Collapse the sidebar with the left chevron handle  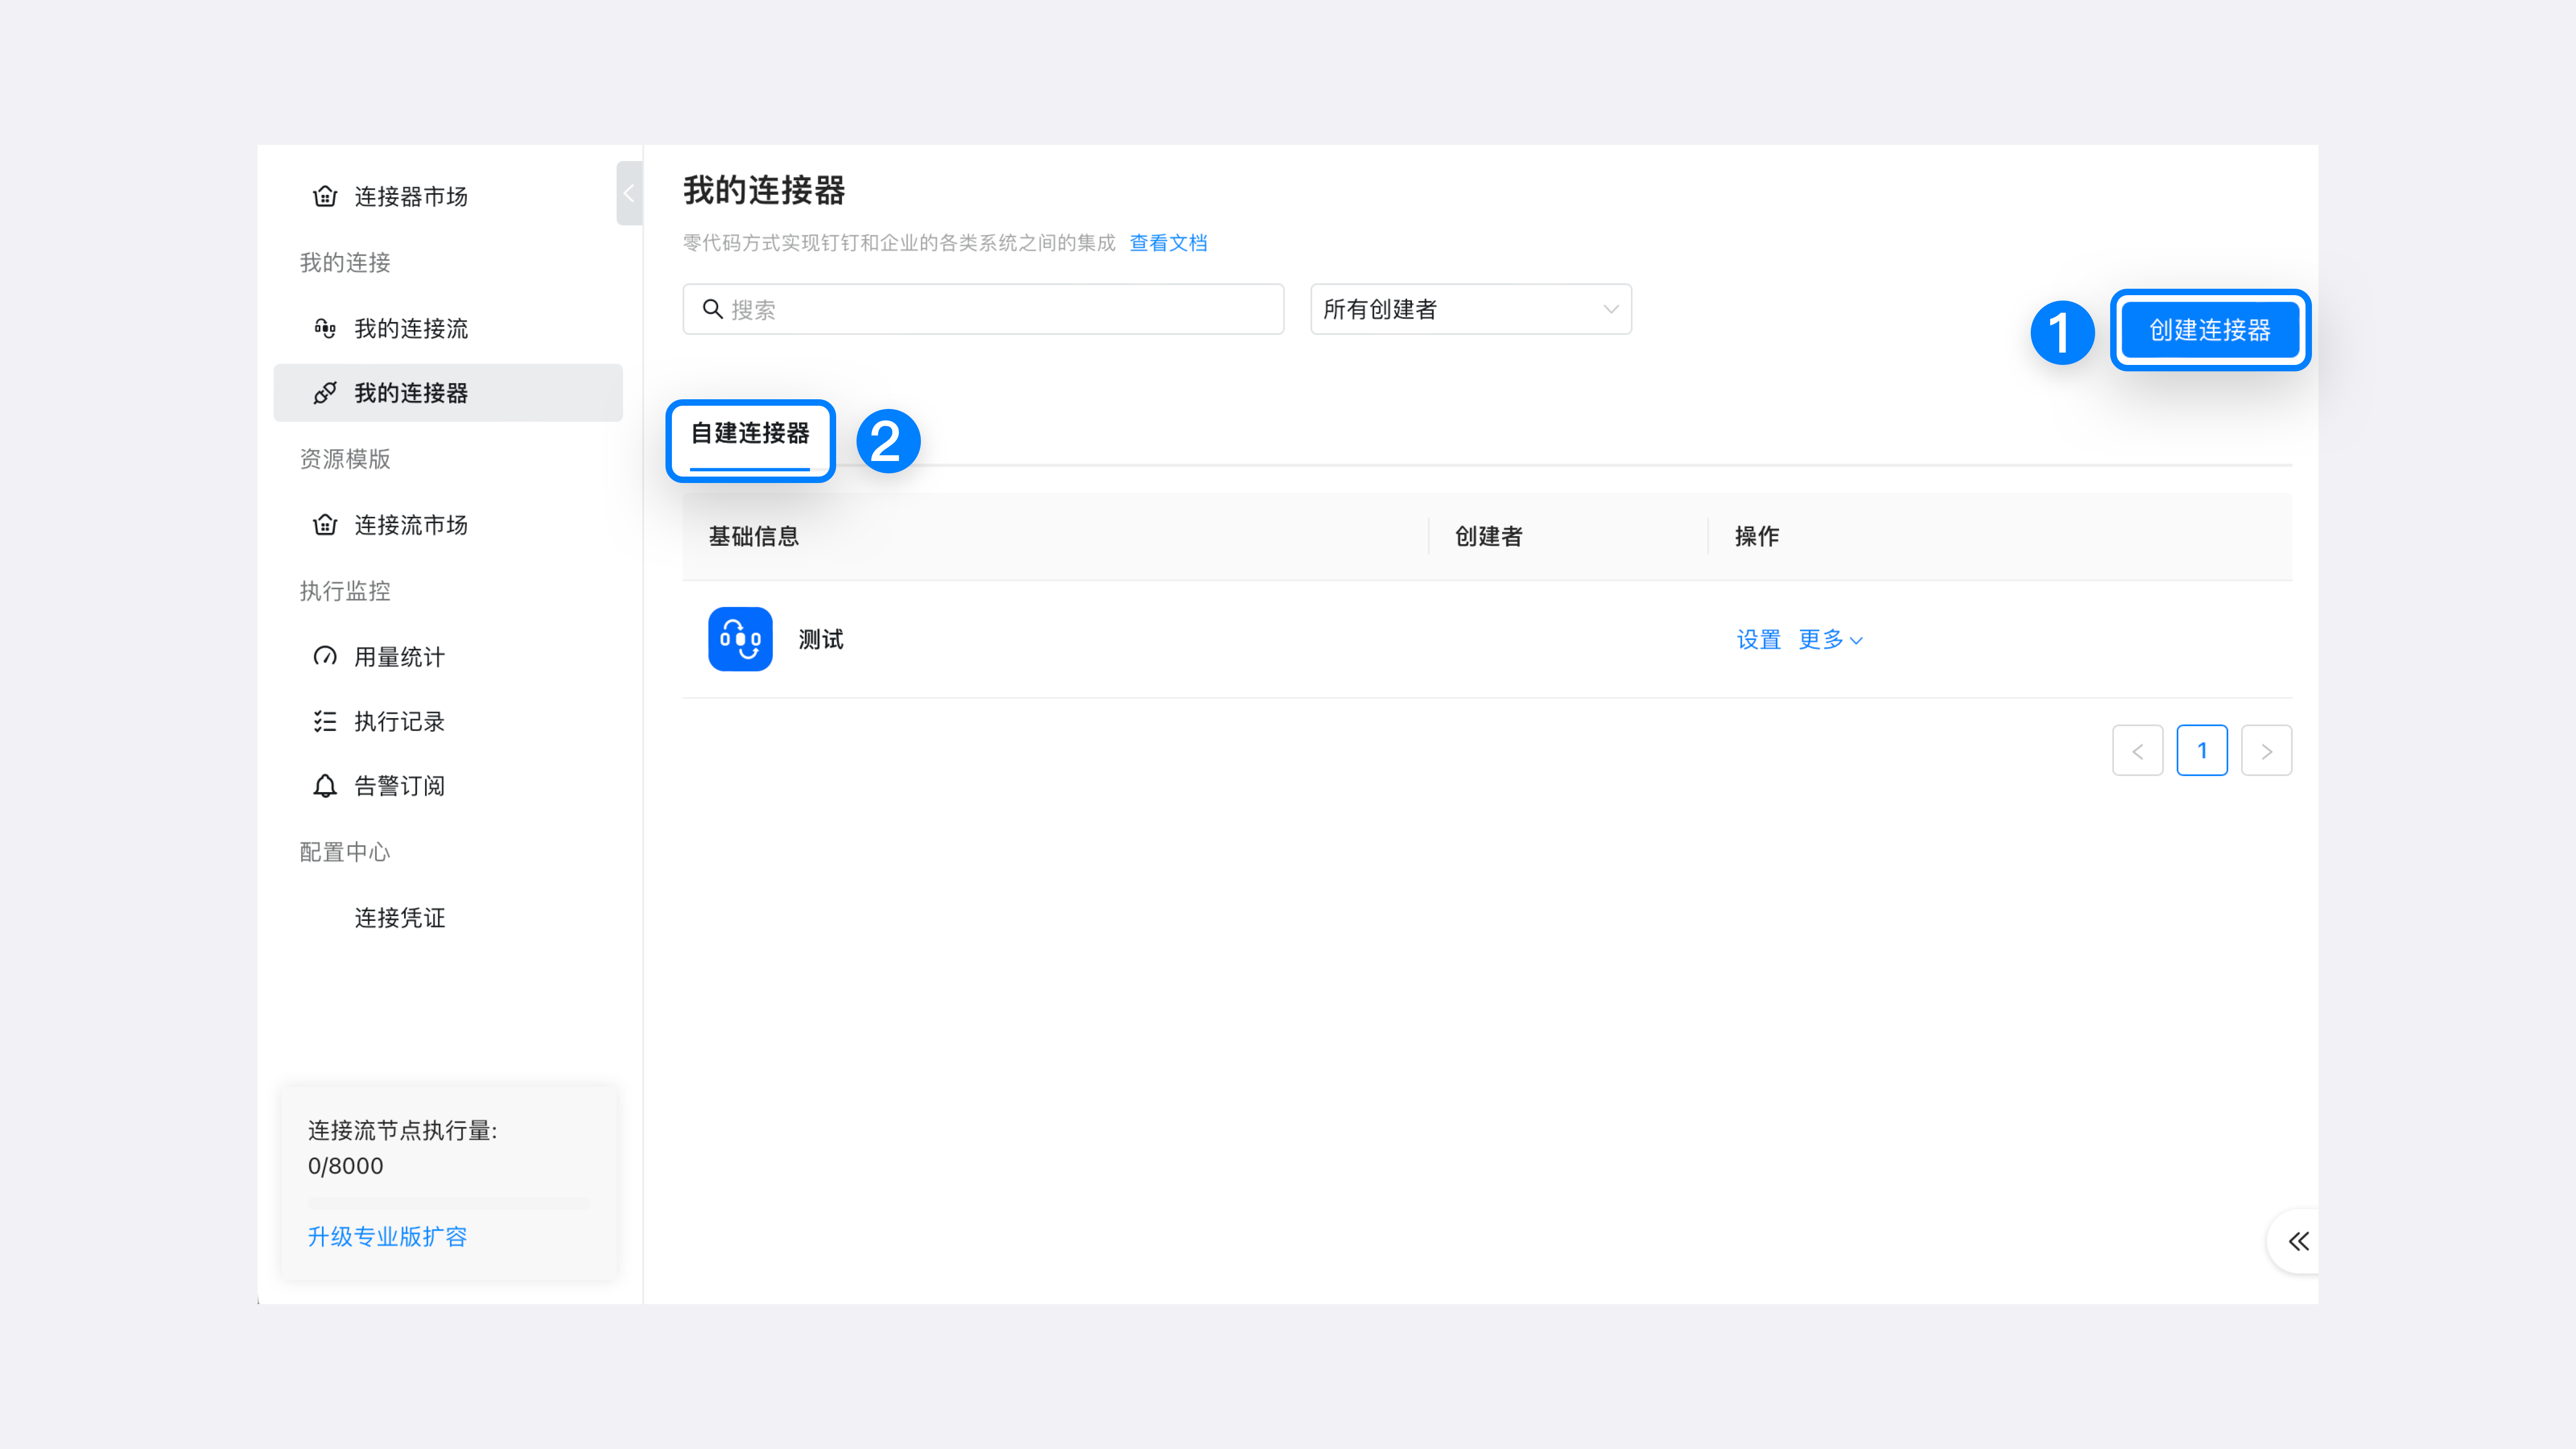point(629,193)
